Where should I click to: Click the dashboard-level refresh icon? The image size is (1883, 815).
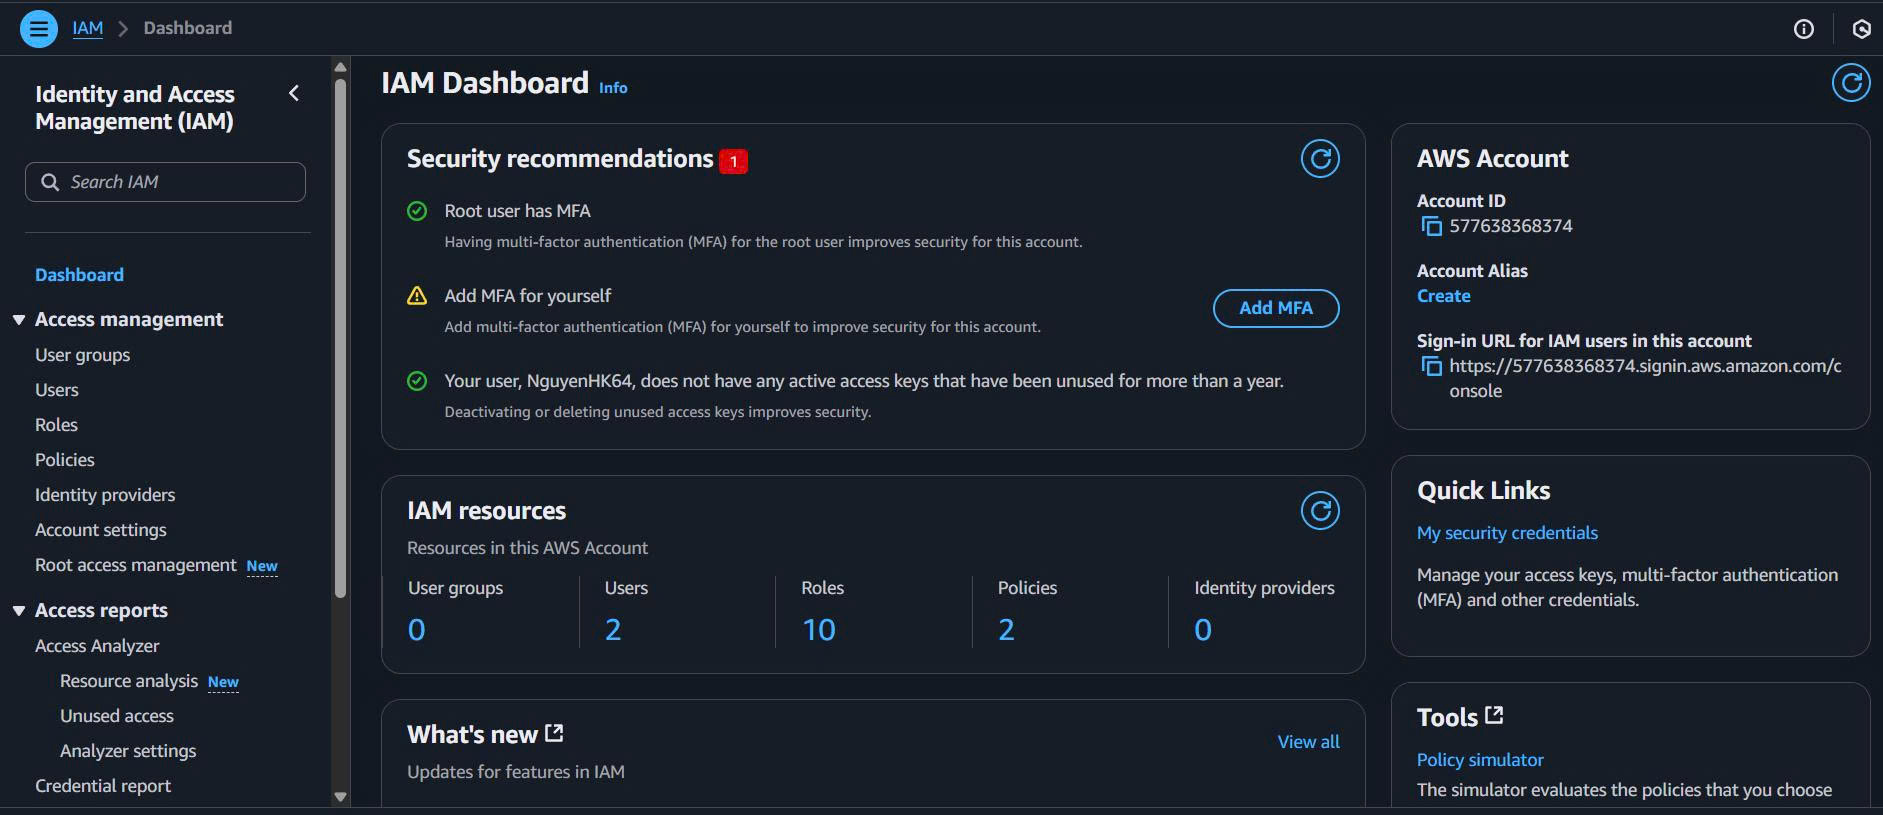click(1850, 83)
